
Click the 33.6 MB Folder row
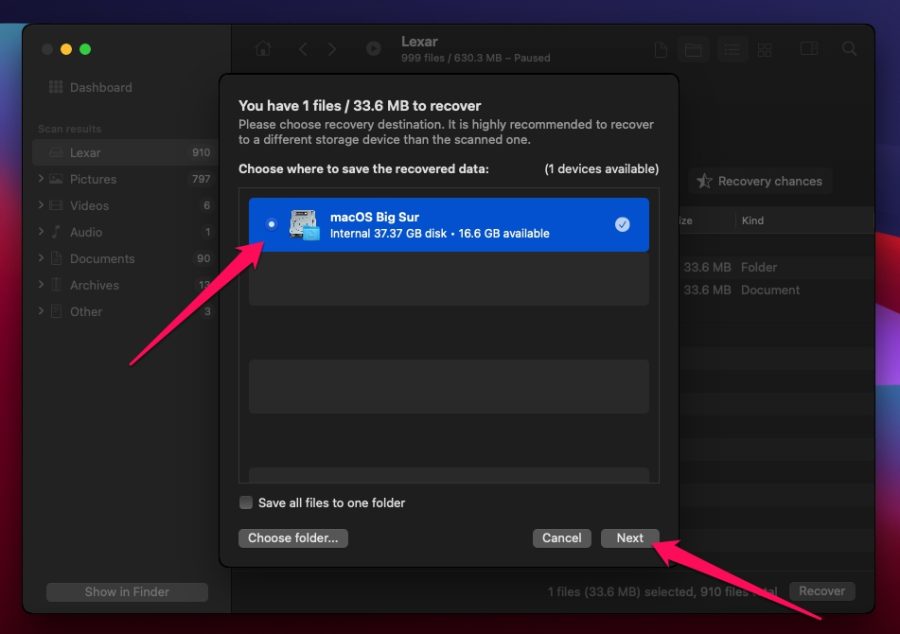(x=776, y=267)
